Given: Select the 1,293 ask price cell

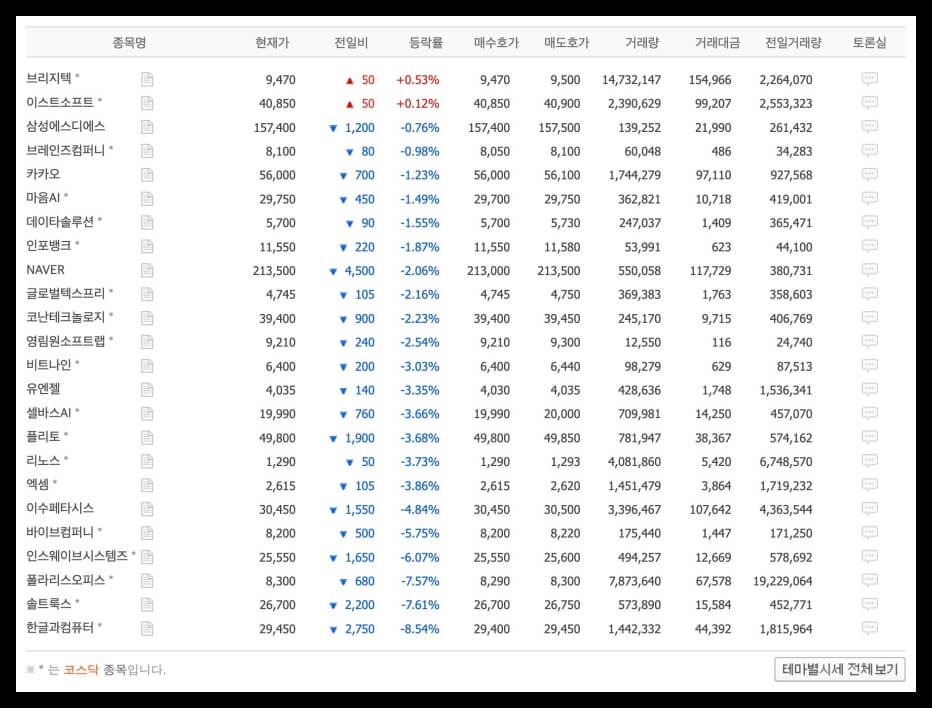Looking at the screenshot, I should pos(565,462).
